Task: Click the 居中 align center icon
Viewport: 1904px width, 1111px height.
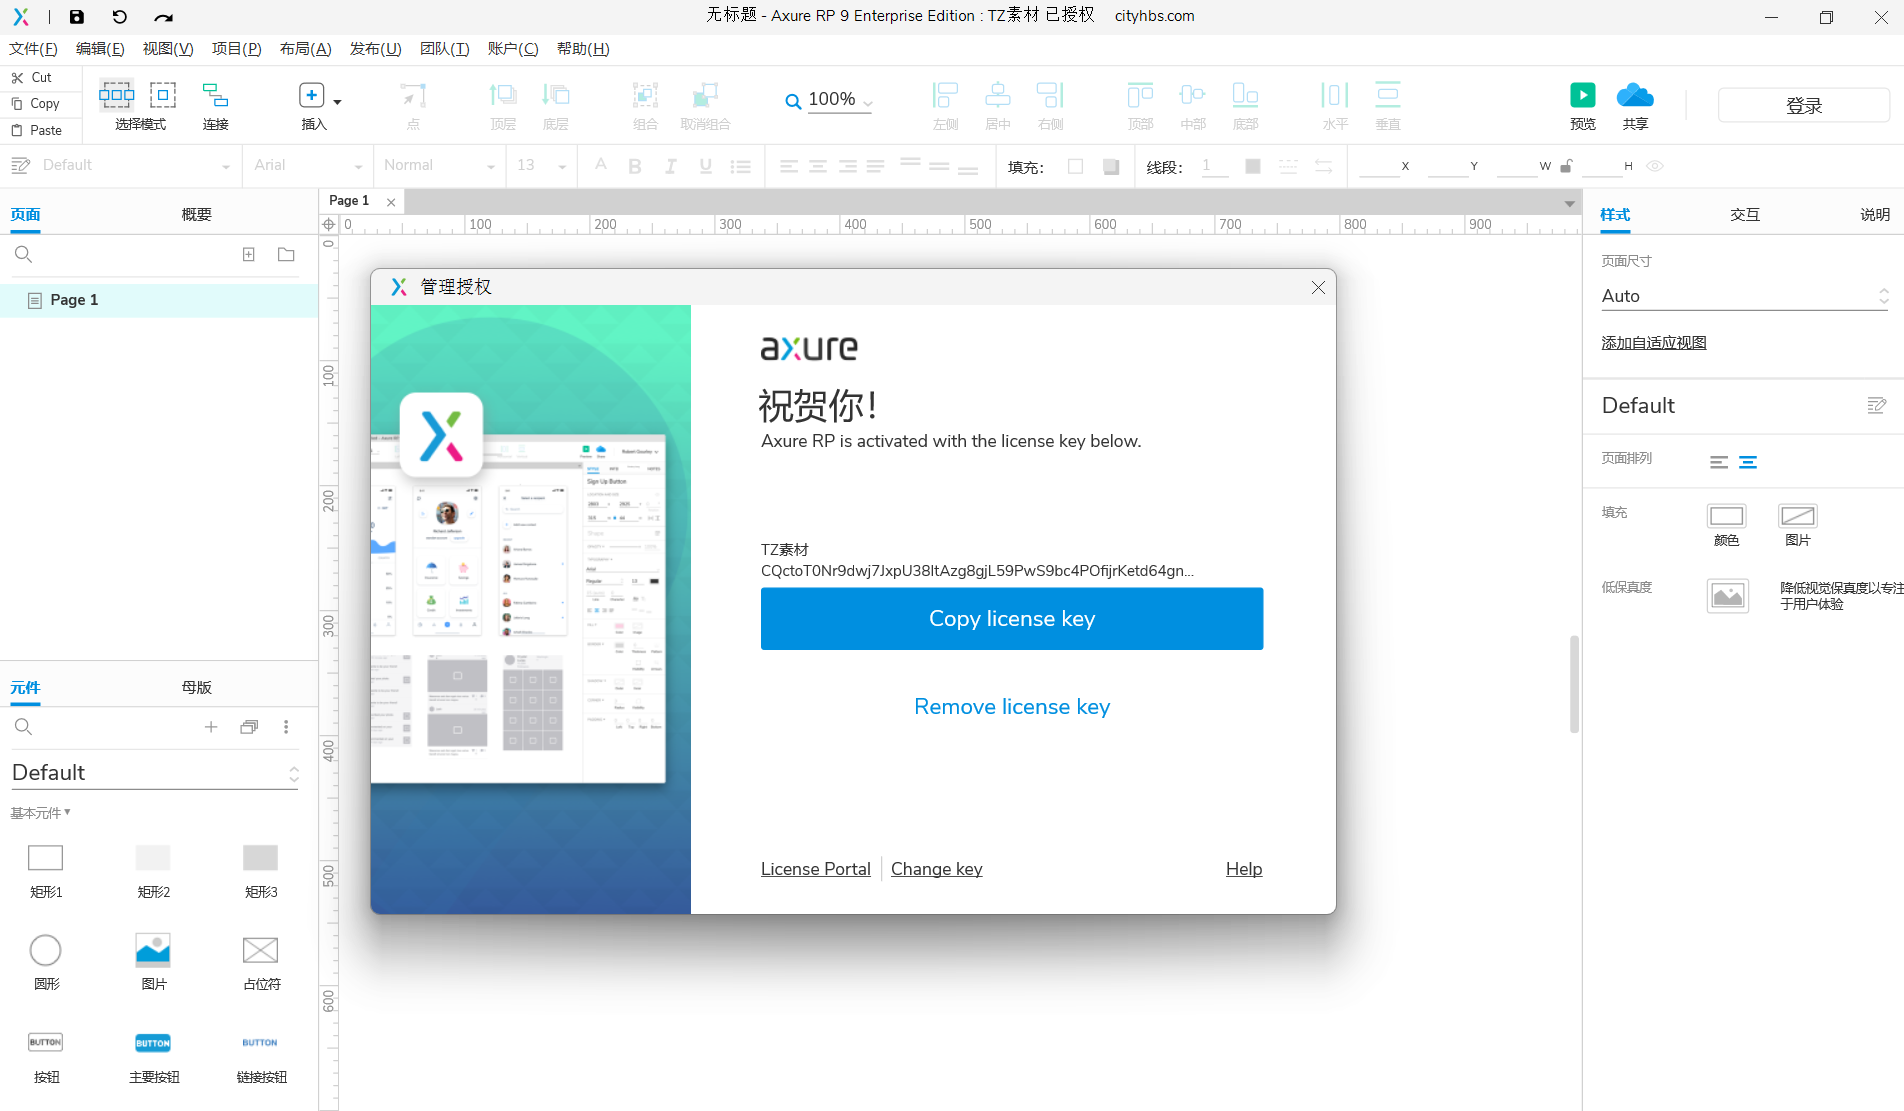Action: (998, 95)
